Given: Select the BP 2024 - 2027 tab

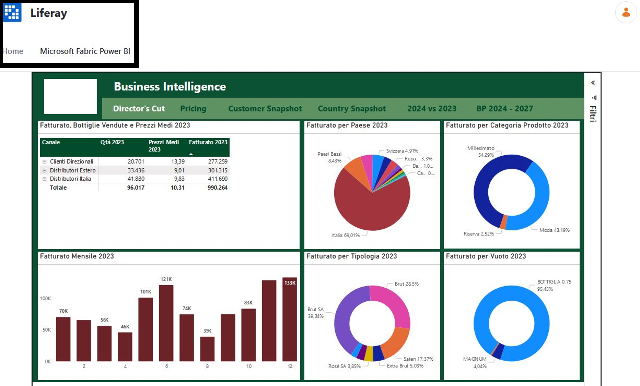Looking at the screenshot, I should (x=504, y=109).
